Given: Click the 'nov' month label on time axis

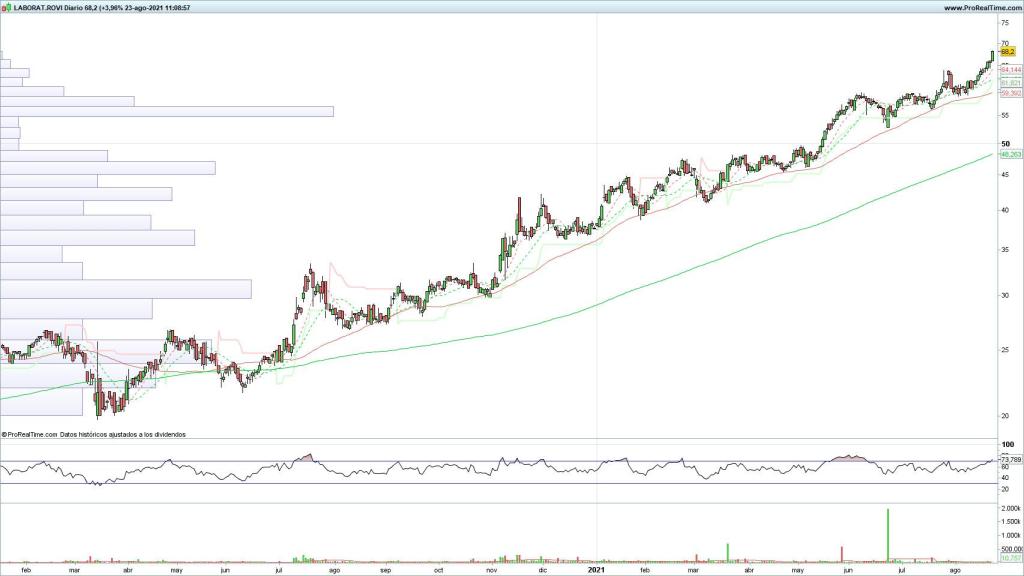Looking at the screenshot, I should (x=491, y=569).
